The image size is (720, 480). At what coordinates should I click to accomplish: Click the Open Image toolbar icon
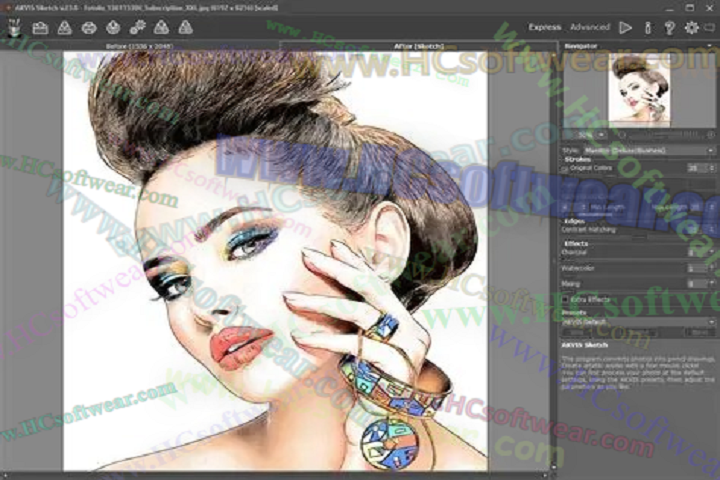[x=40, y=28]
